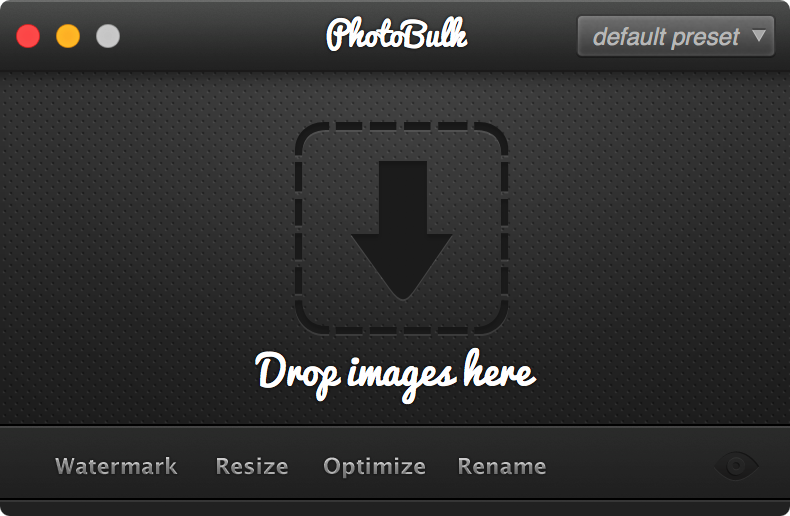Toggle the eye preview icon

pos(736,466)
